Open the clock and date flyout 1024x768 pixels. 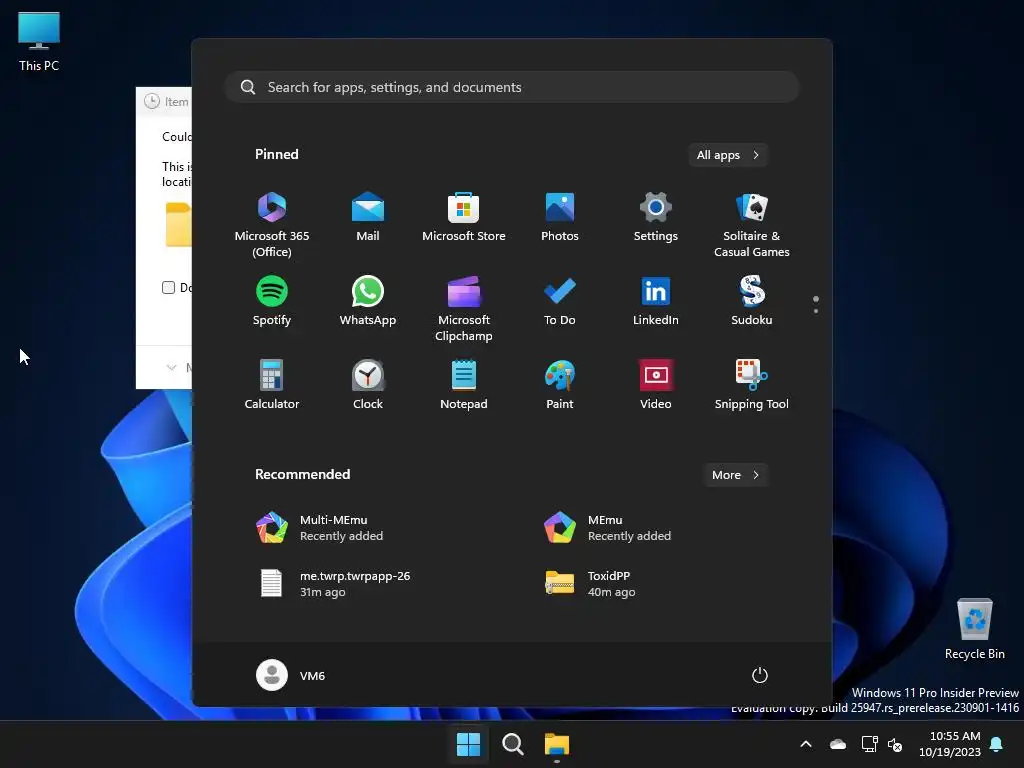pos(950,744)
